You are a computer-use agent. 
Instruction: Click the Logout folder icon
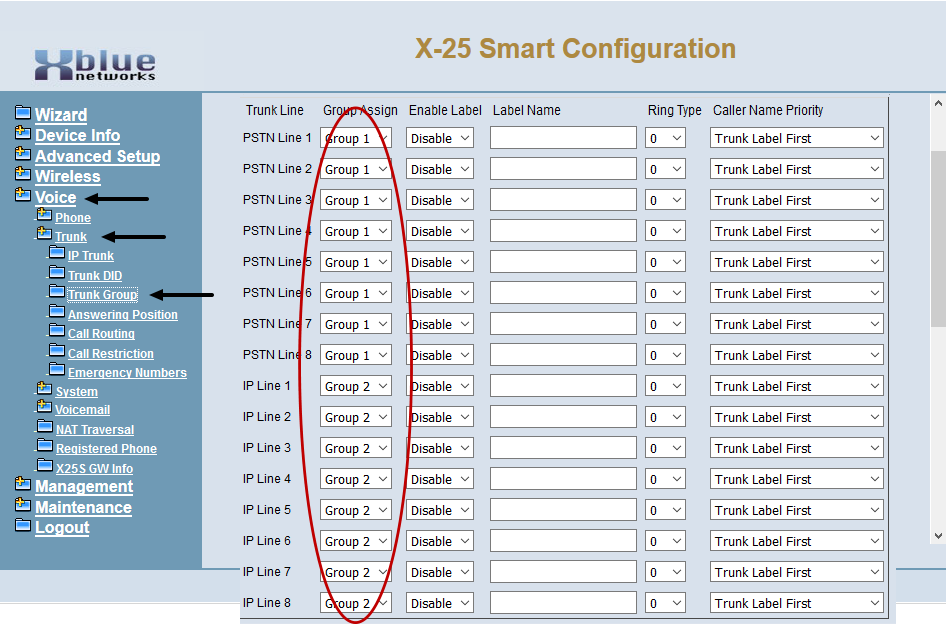(23, 526)
